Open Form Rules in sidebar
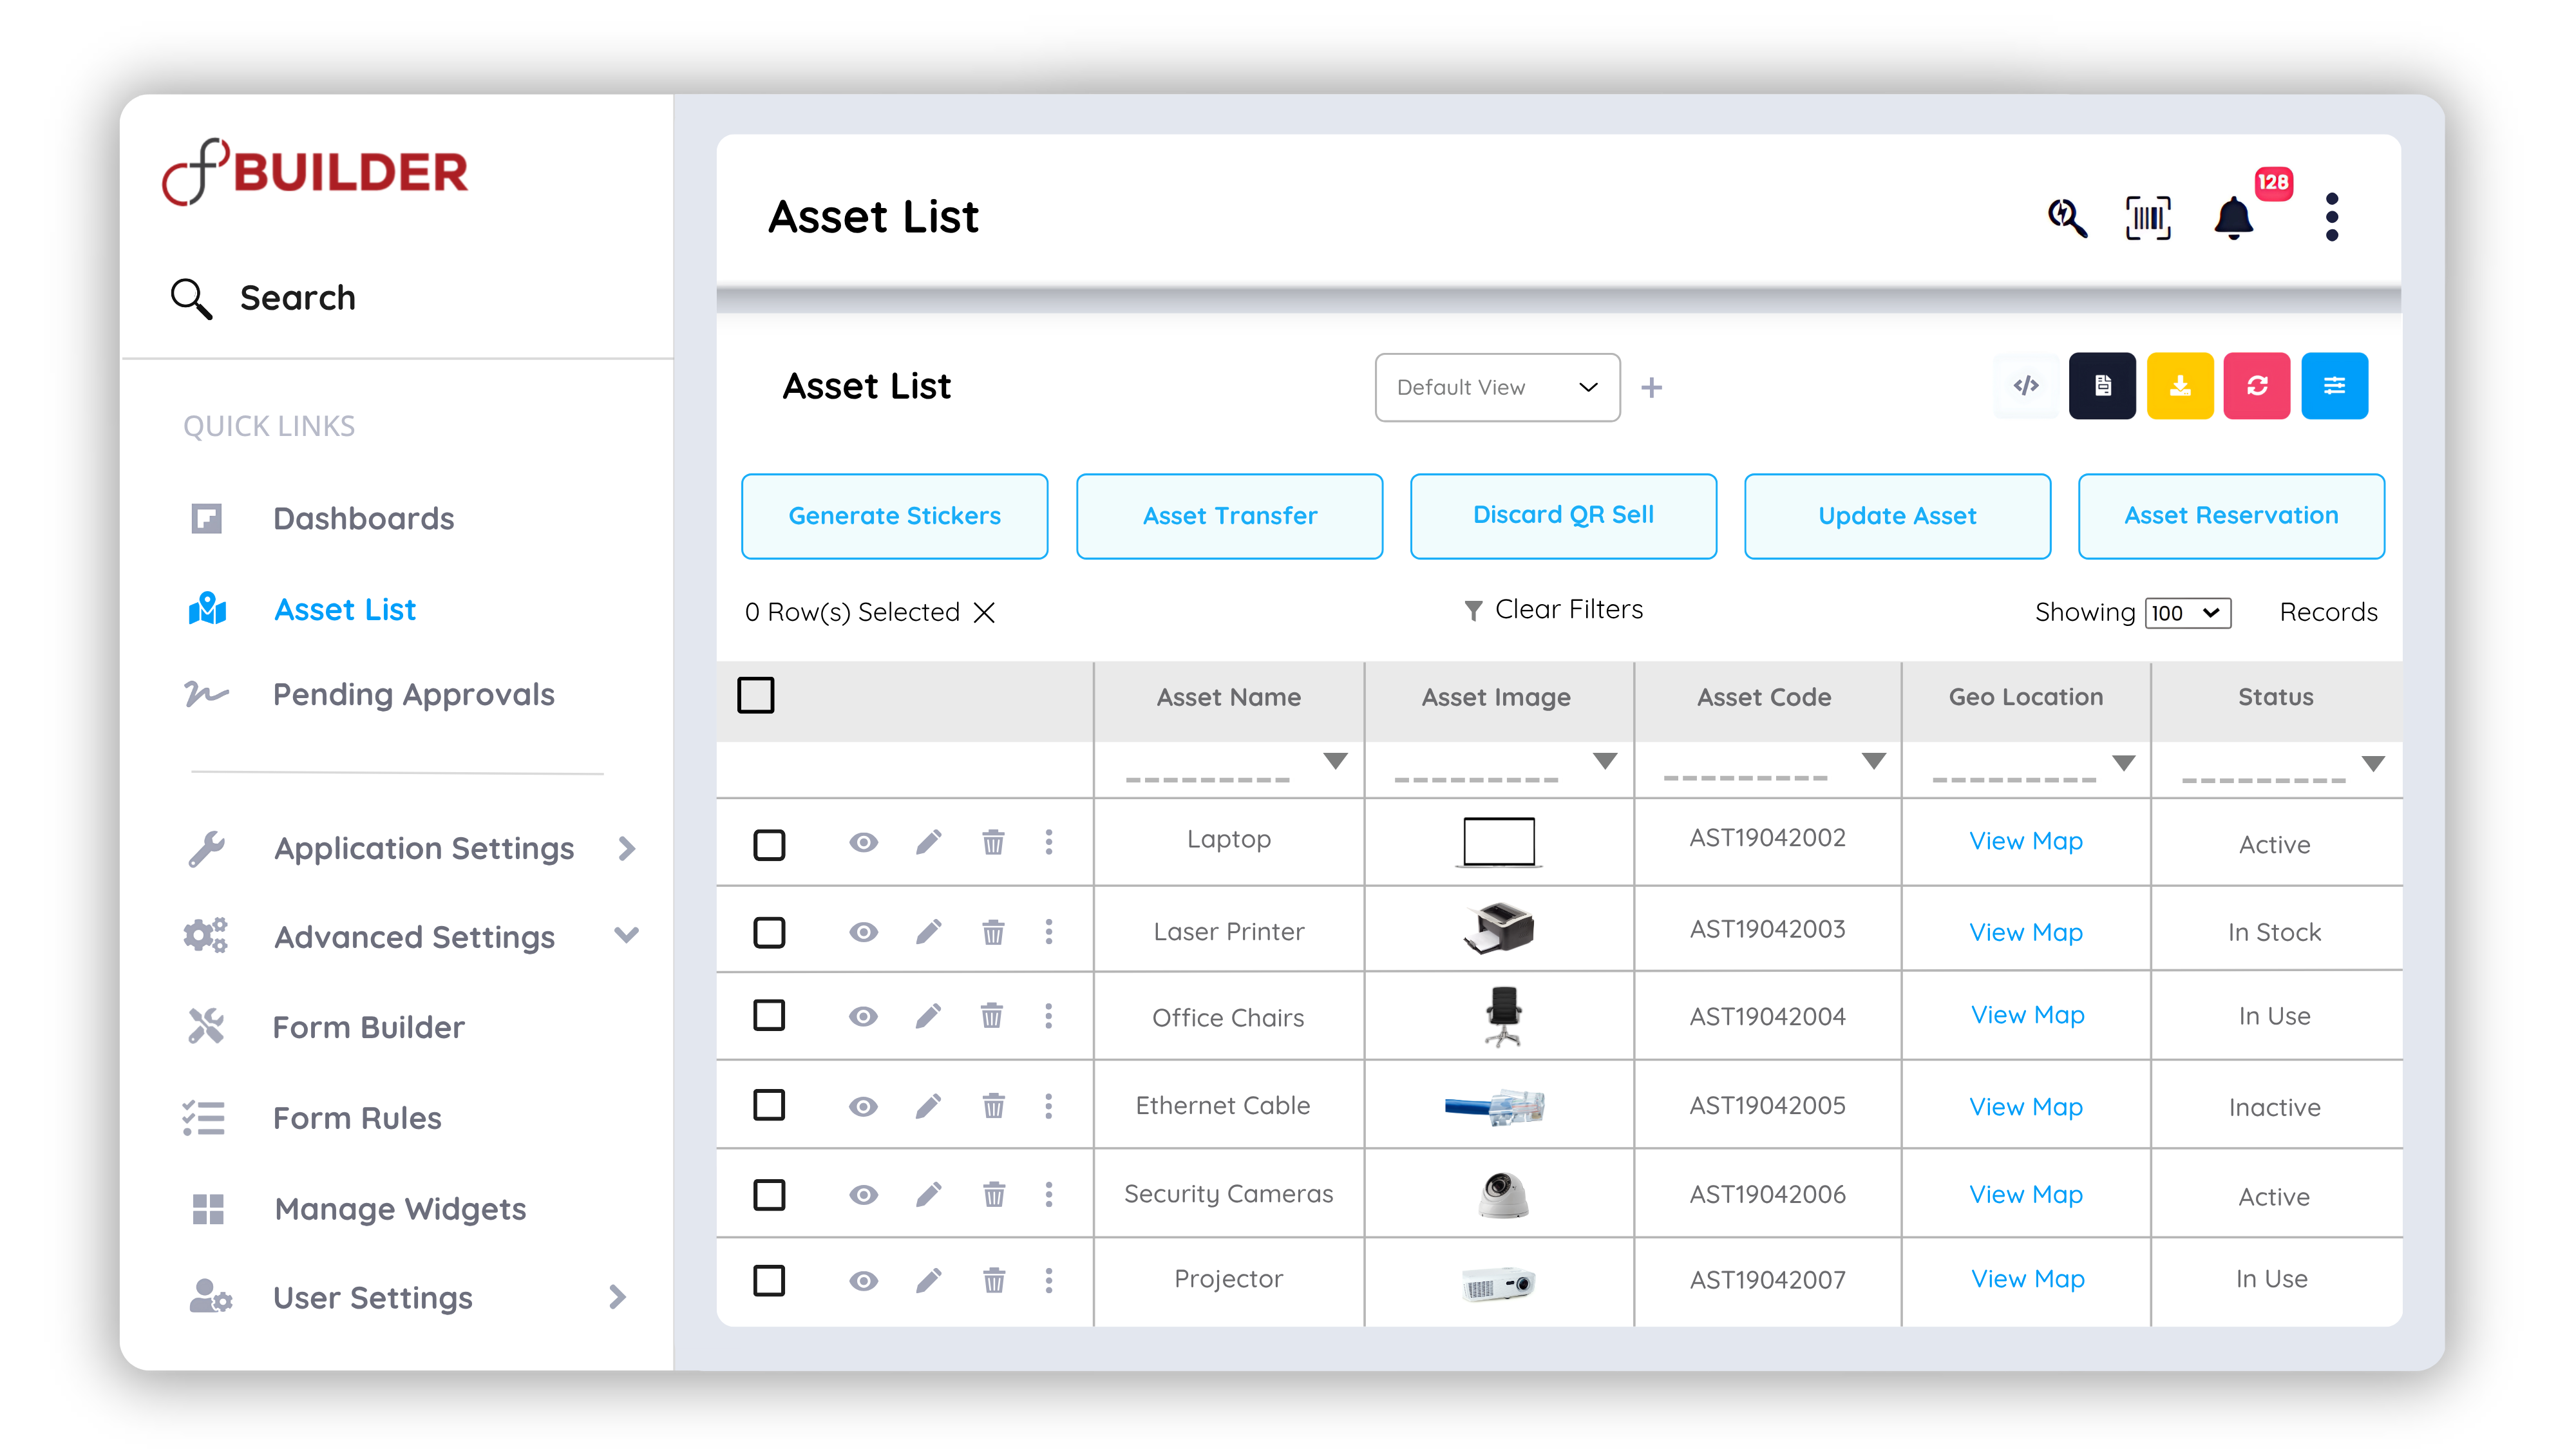Viewport: 2576px width, 1449px height. coord(357,1118)
